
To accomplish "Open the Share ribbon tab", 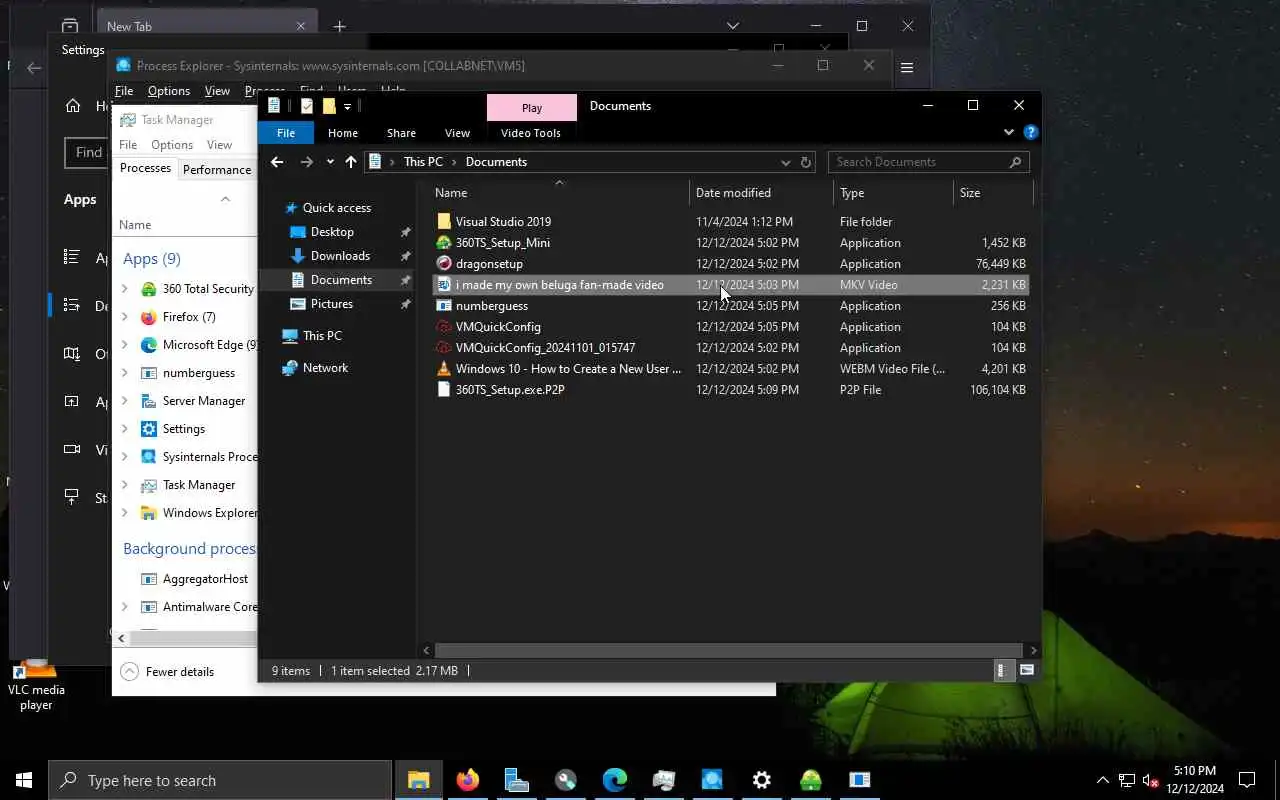I will coord(401,133).
